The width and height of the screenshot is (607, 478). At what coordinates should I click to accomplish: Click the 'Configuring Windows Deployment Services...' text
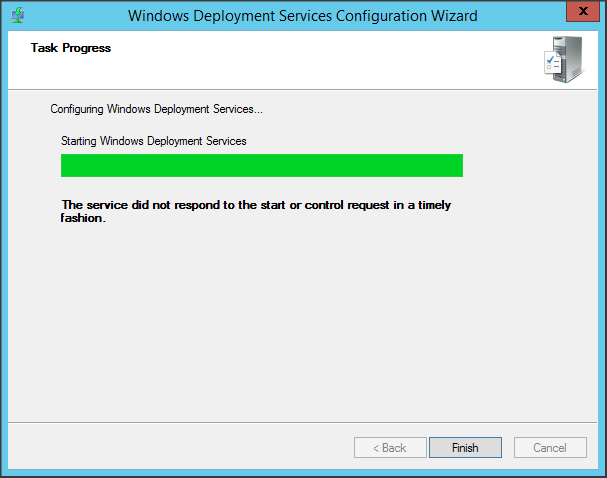click(157, 109)
